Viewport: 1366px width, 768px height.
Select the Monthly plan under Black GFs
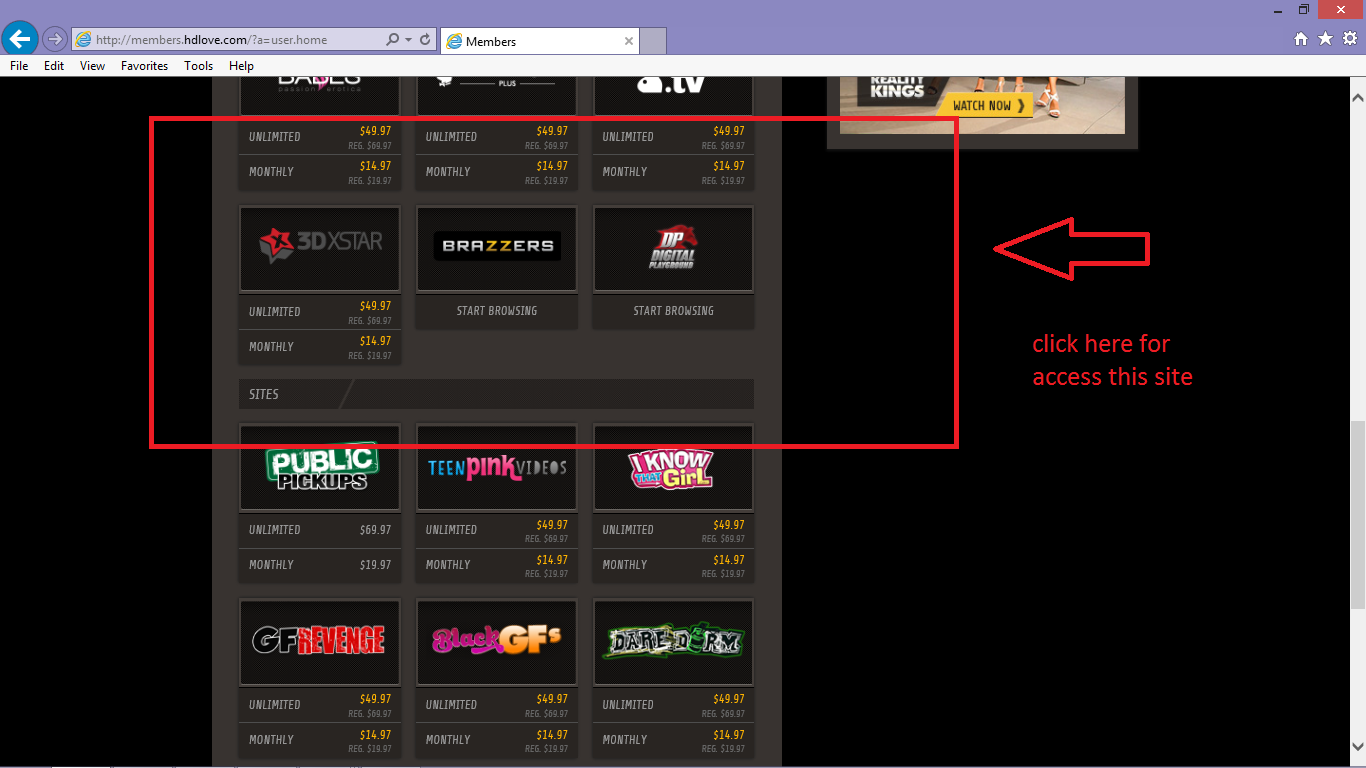(497, 740)
